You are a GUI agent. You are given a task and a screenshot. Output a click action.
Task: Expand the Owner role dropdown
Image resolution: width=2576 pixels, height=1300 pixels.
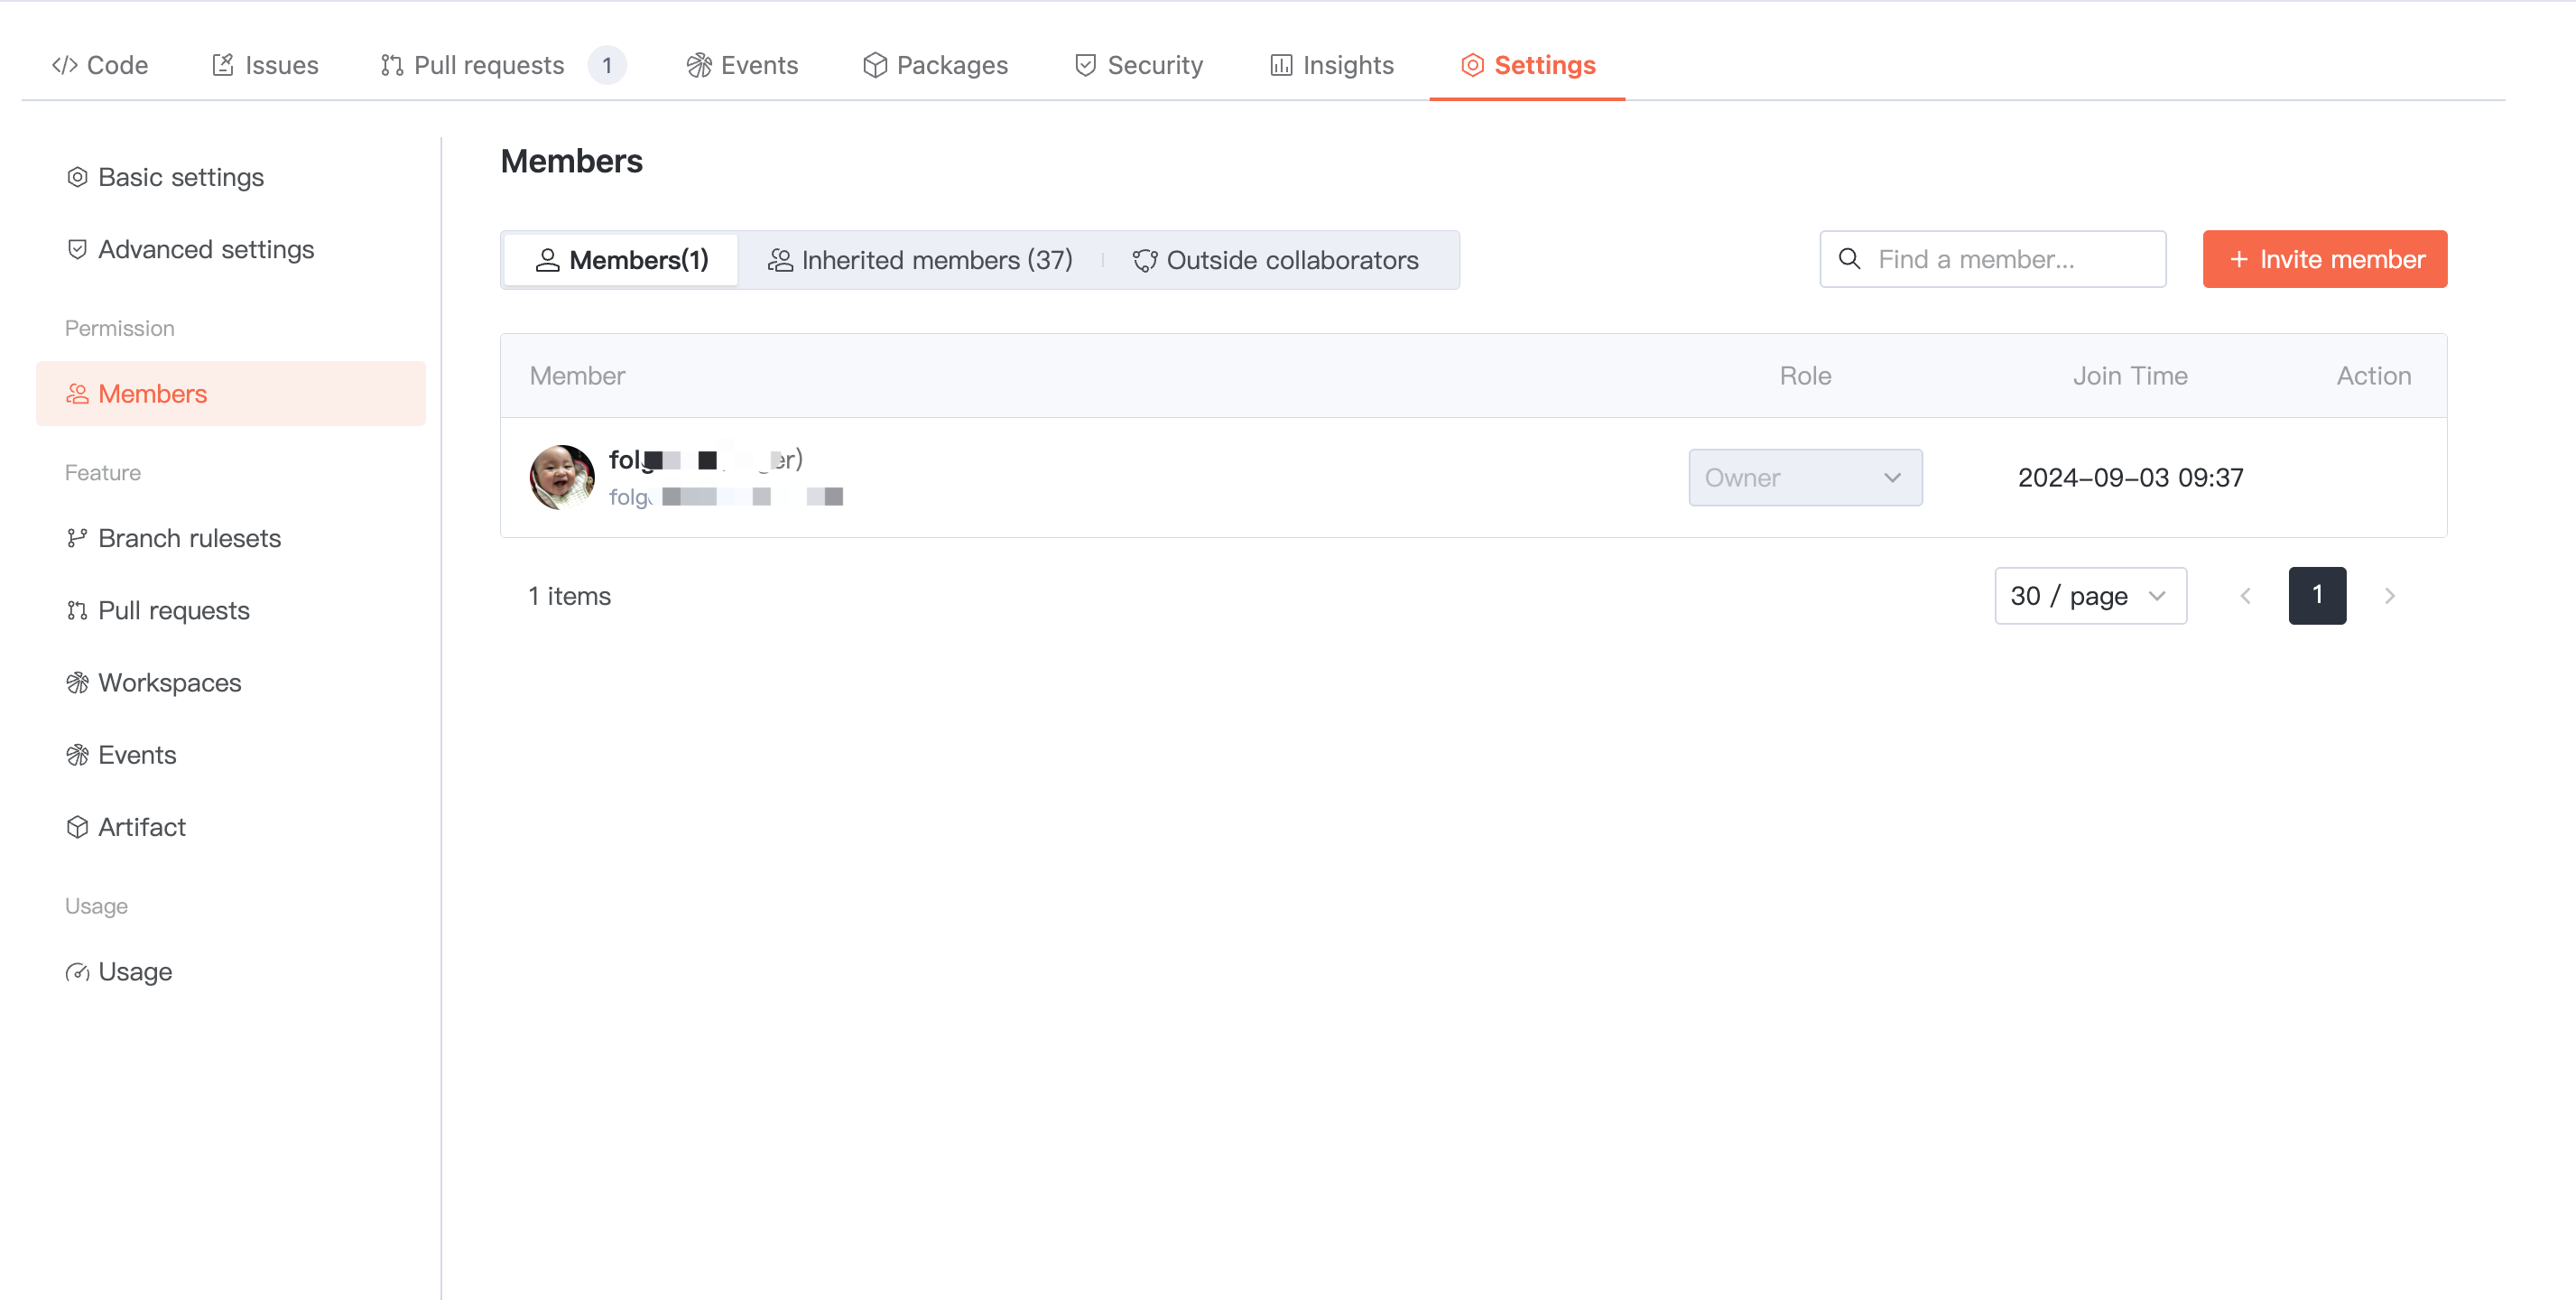(1805, 477)
